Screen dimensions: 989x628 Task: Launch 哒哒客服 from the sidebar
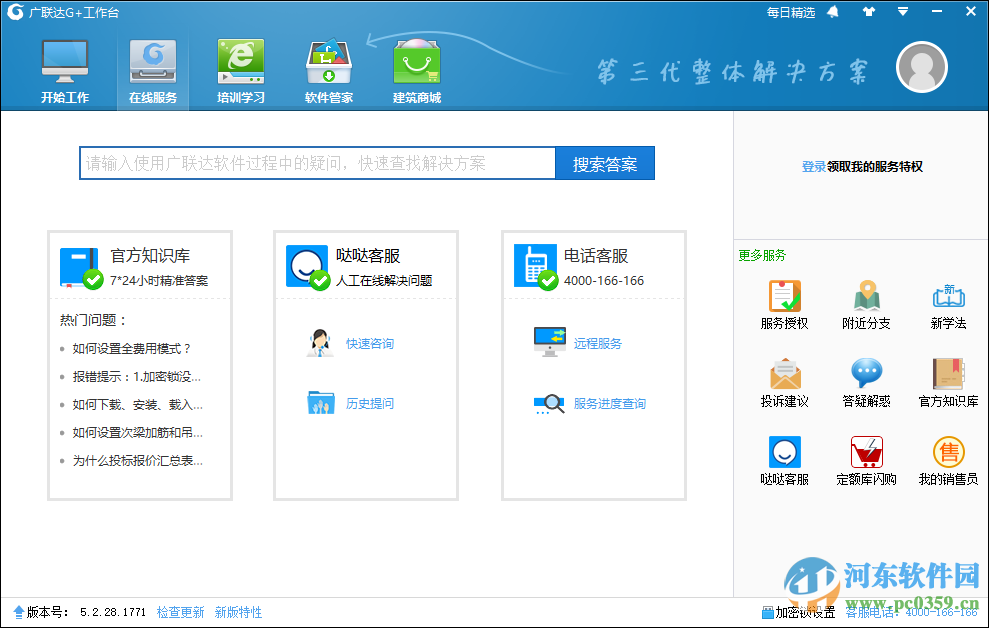784,453
